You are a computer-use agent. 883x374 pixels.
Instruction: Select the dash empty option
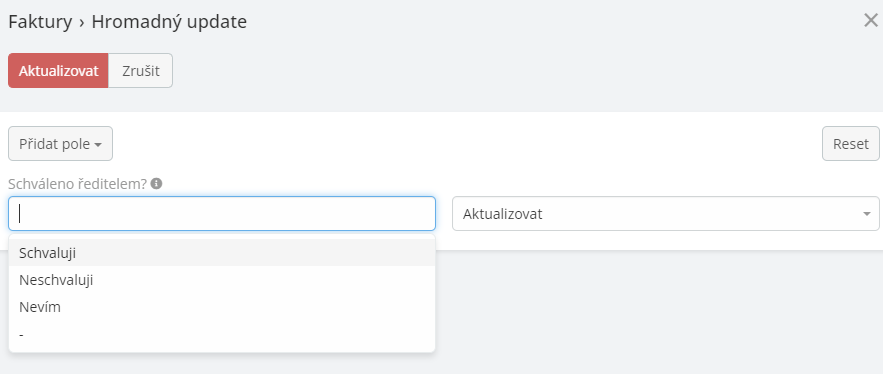coord(222,334)
